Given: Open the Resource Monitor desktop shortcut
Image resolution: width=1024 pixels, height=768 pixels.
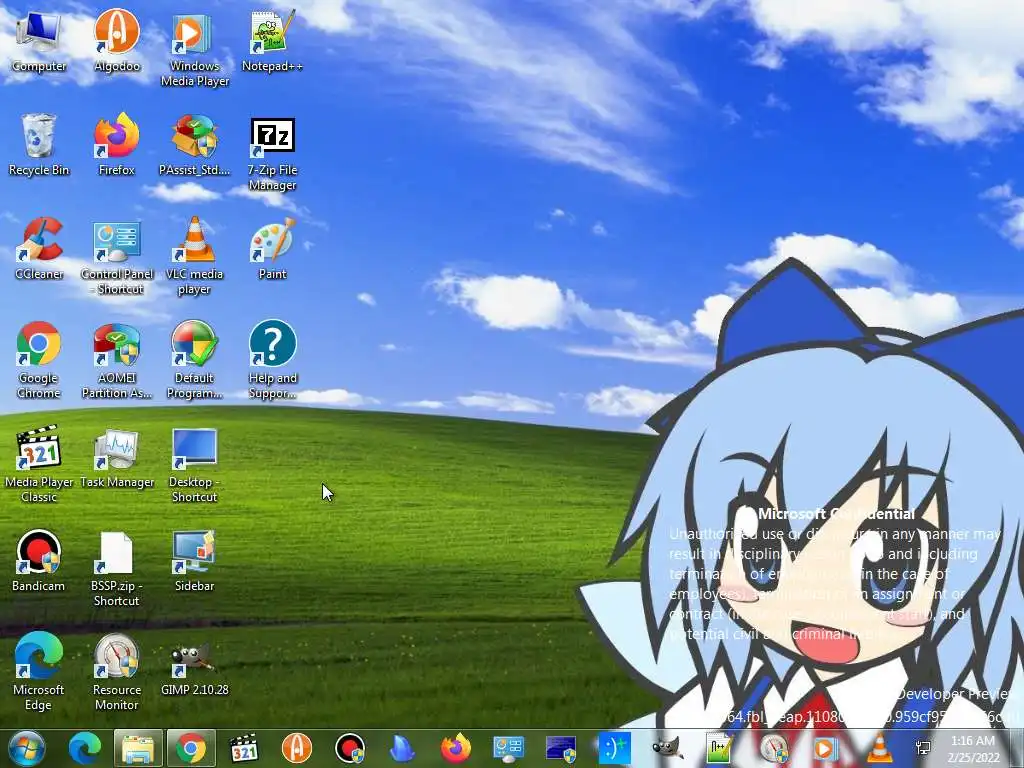Looking at the screenshot, I should tap(117, 671).
